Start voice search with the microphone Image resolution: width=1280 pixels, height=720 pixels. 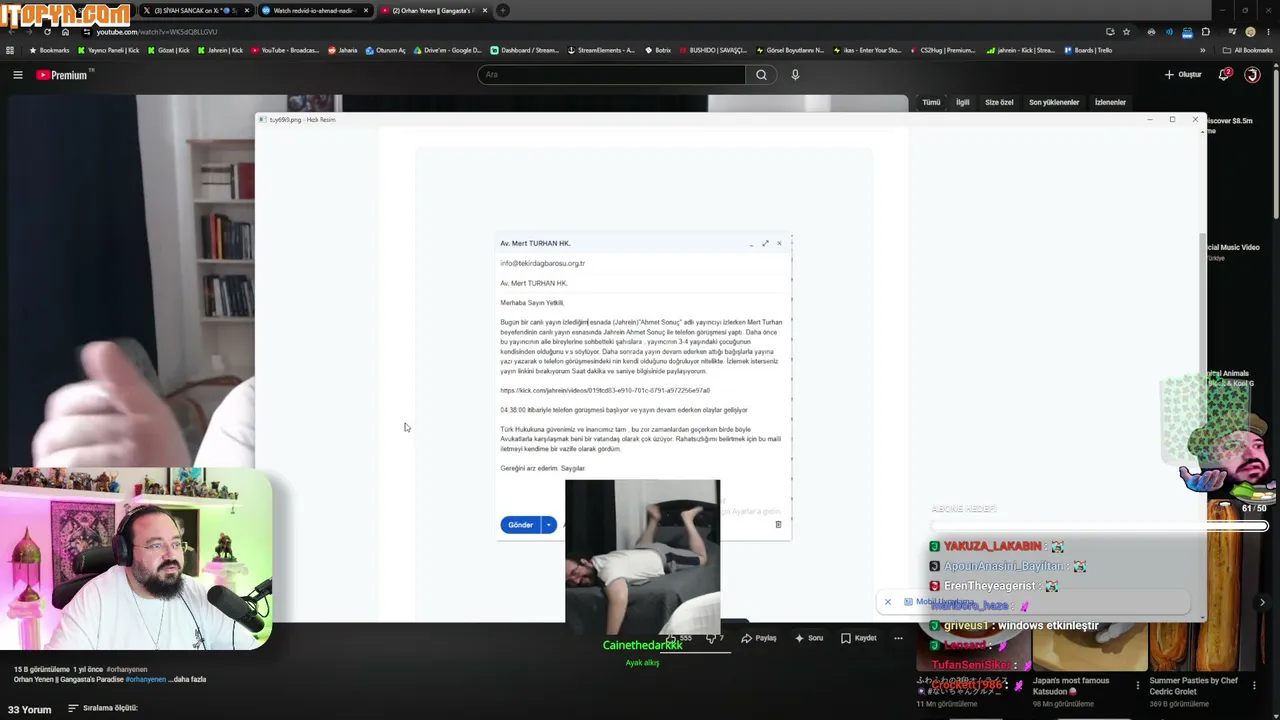click(x=795, y=75)
